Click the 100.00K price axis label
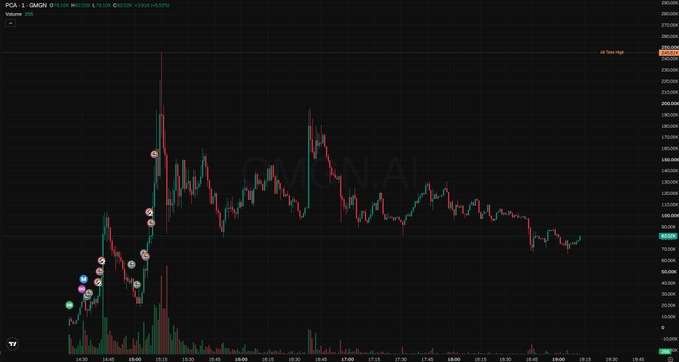679x362 pixels. tap(670, 216)
